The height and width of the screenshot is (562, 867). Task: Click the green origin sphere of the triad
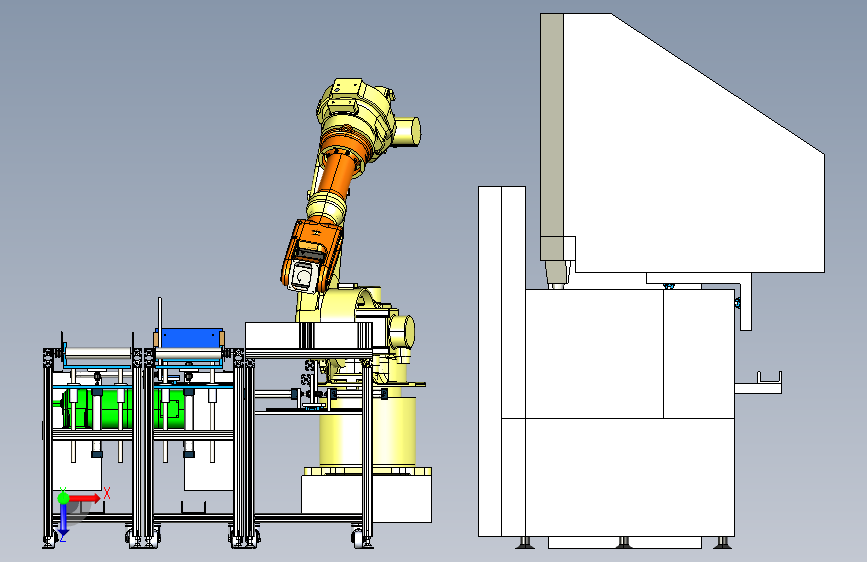pyautogui.click(x=63, y=498)
